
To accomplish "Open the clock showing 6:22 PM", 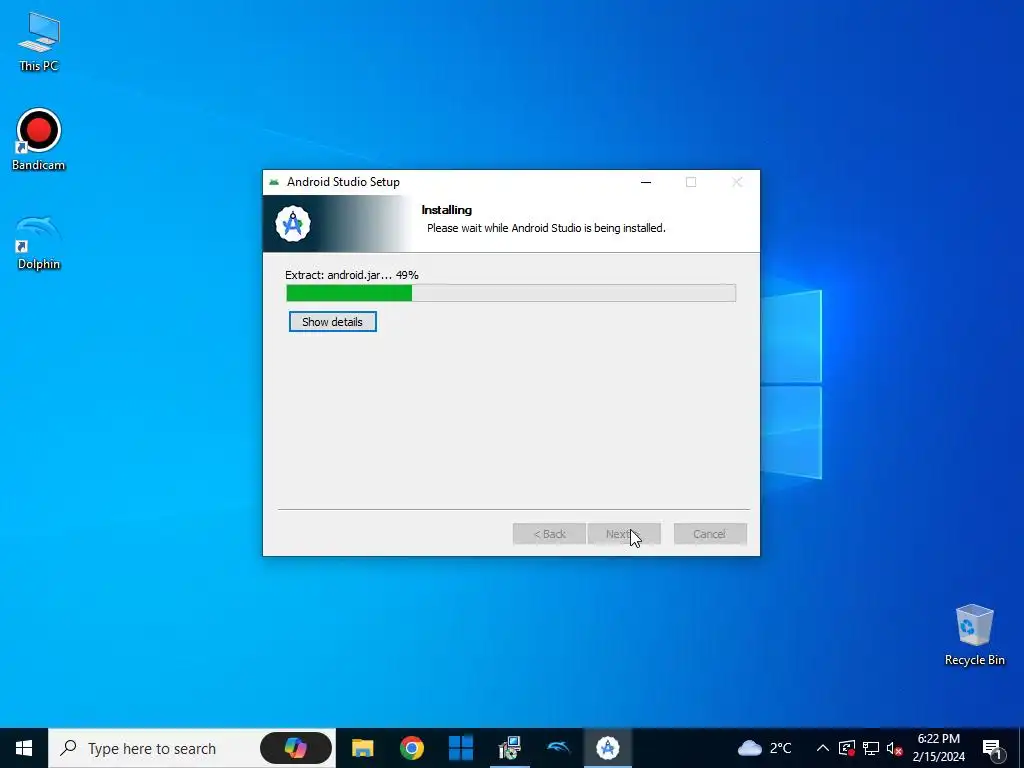I will point(938,748).
